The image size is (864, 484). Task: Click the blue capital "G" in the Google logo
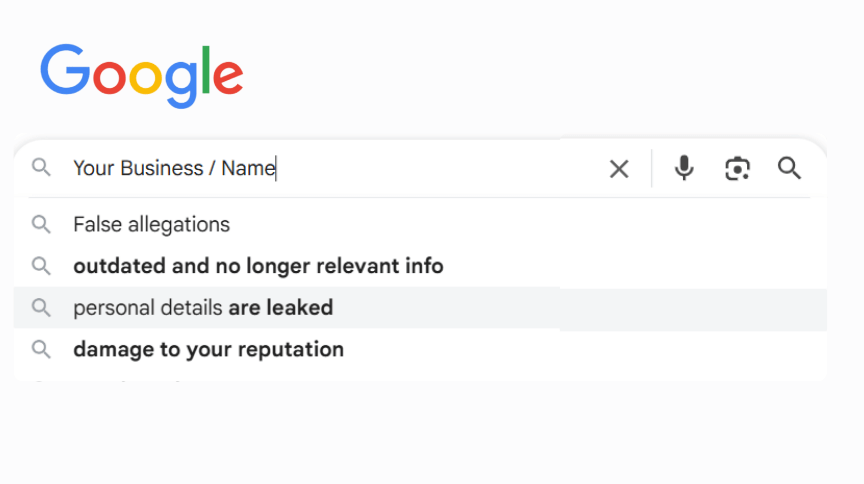tap(65, 69)
